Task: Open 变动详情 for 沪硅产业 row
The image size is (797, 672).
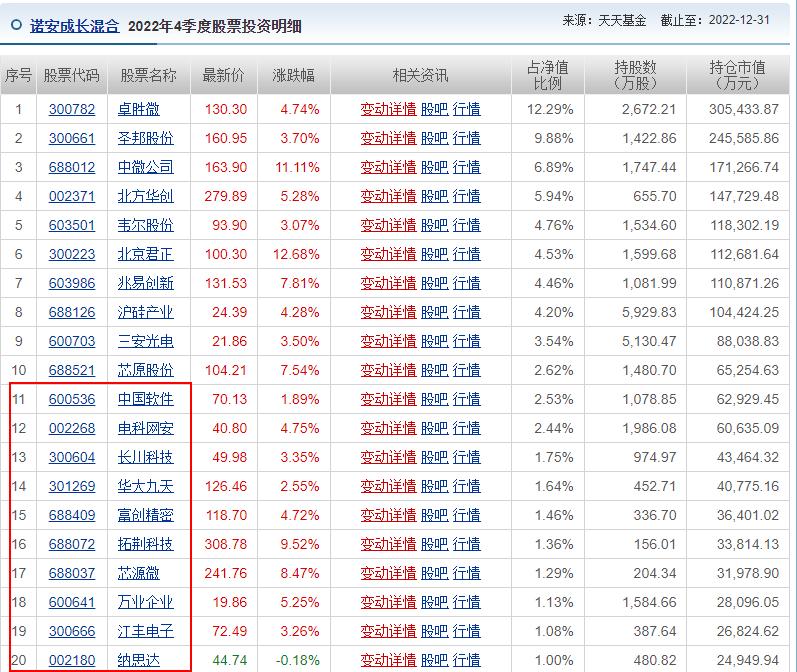Action: (388, 312)
